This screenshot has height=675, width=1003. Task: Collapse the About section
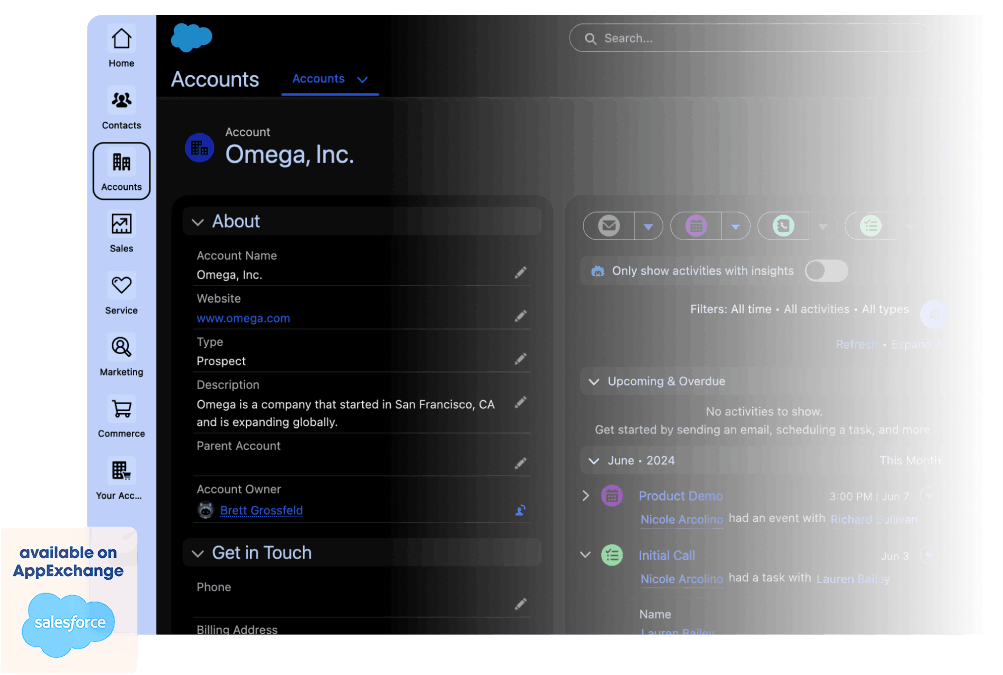198,222
